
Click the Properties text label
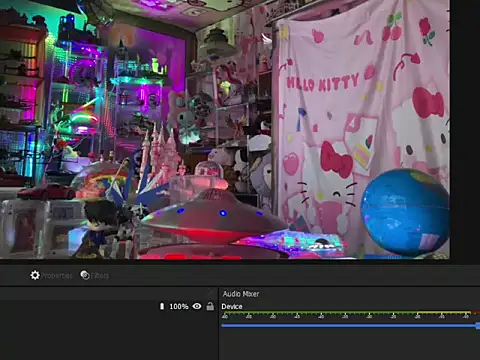(x=56, y=276)
